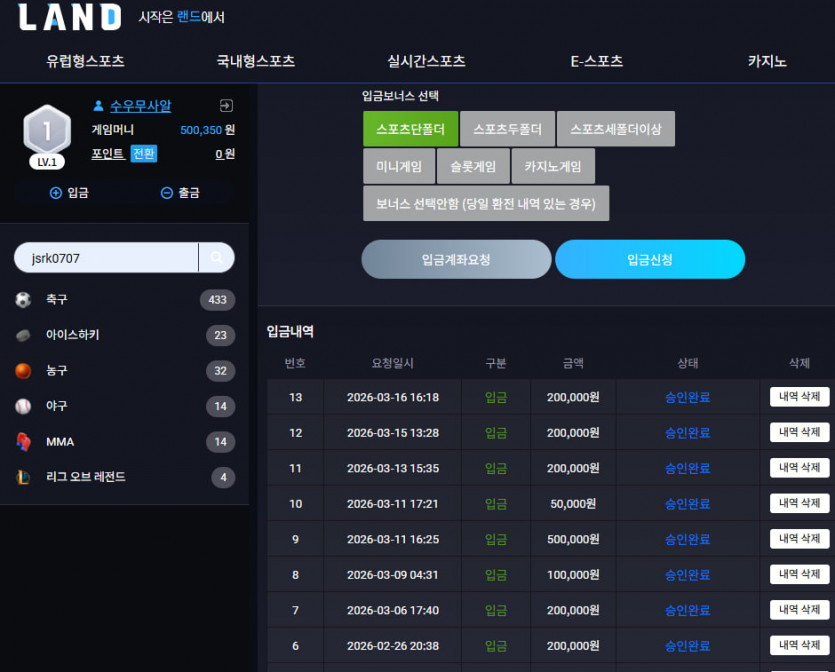Select the 스포츠두폴더 bonus option
Image resolution: width=835 pixels, height=672 pixels.
tap(507, 129)
